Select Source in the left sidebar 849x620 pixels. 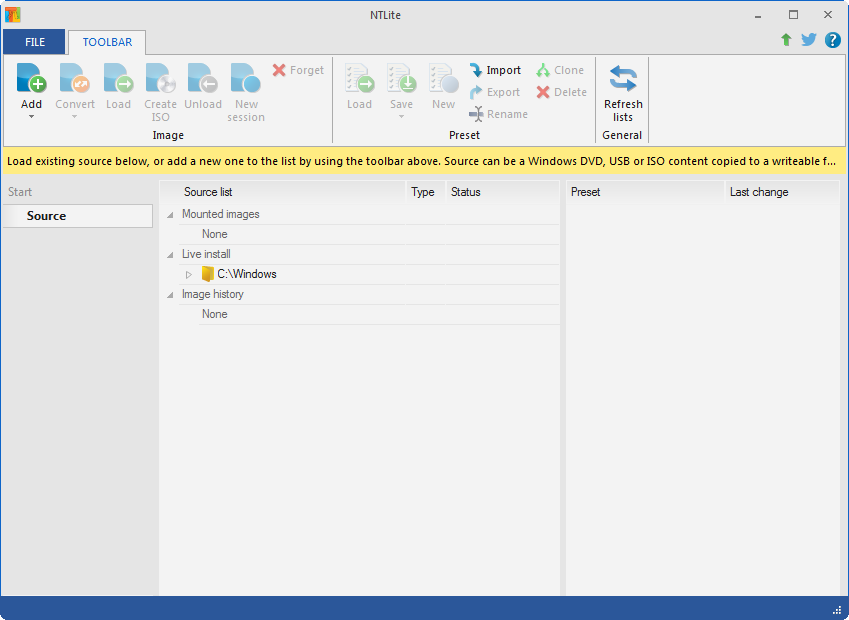tap(77, 216)
